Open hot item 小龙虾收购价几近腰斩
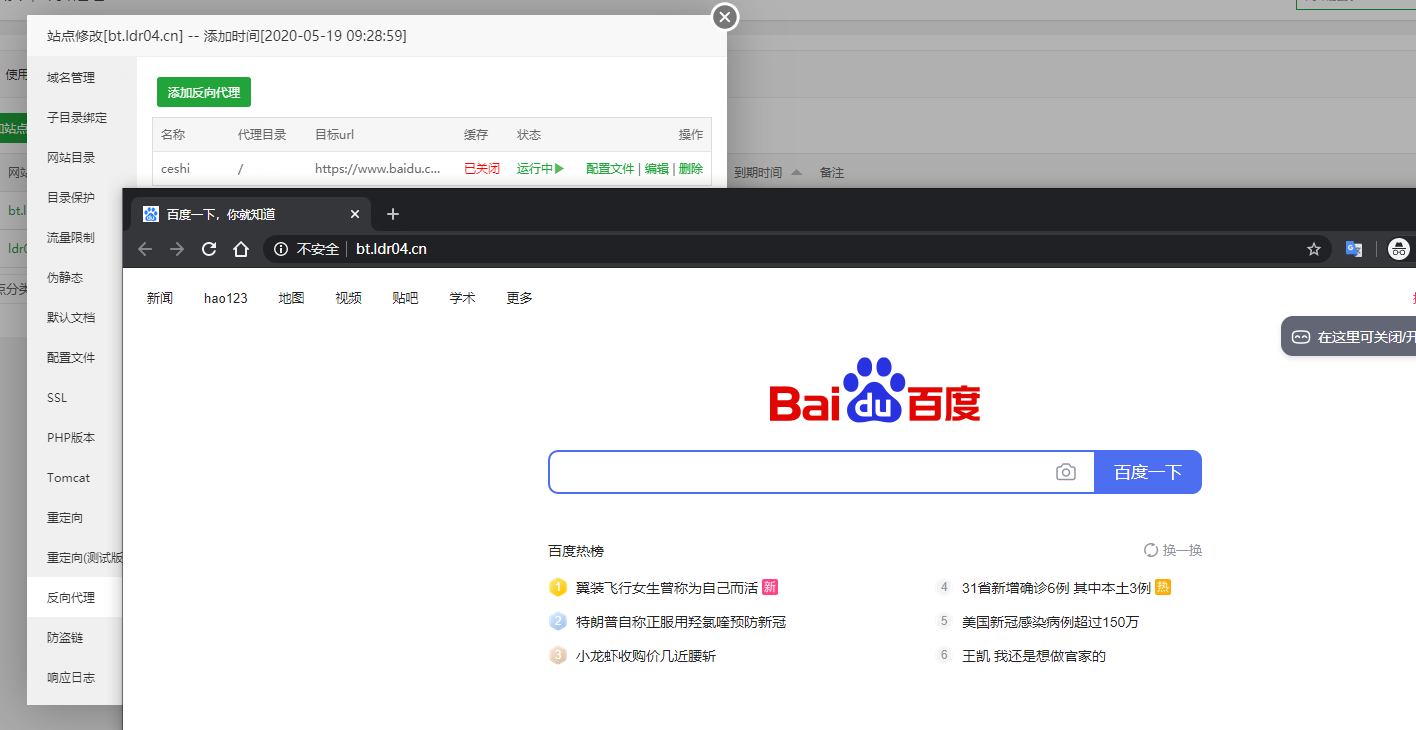1416x730 pixels. [646, 656]
